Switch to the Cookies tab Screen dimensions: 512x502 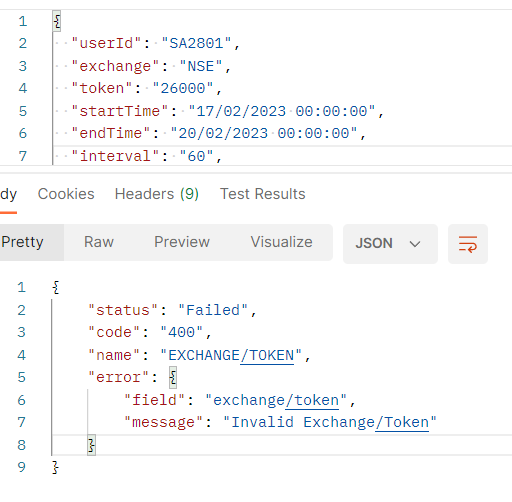coord(66,194)
